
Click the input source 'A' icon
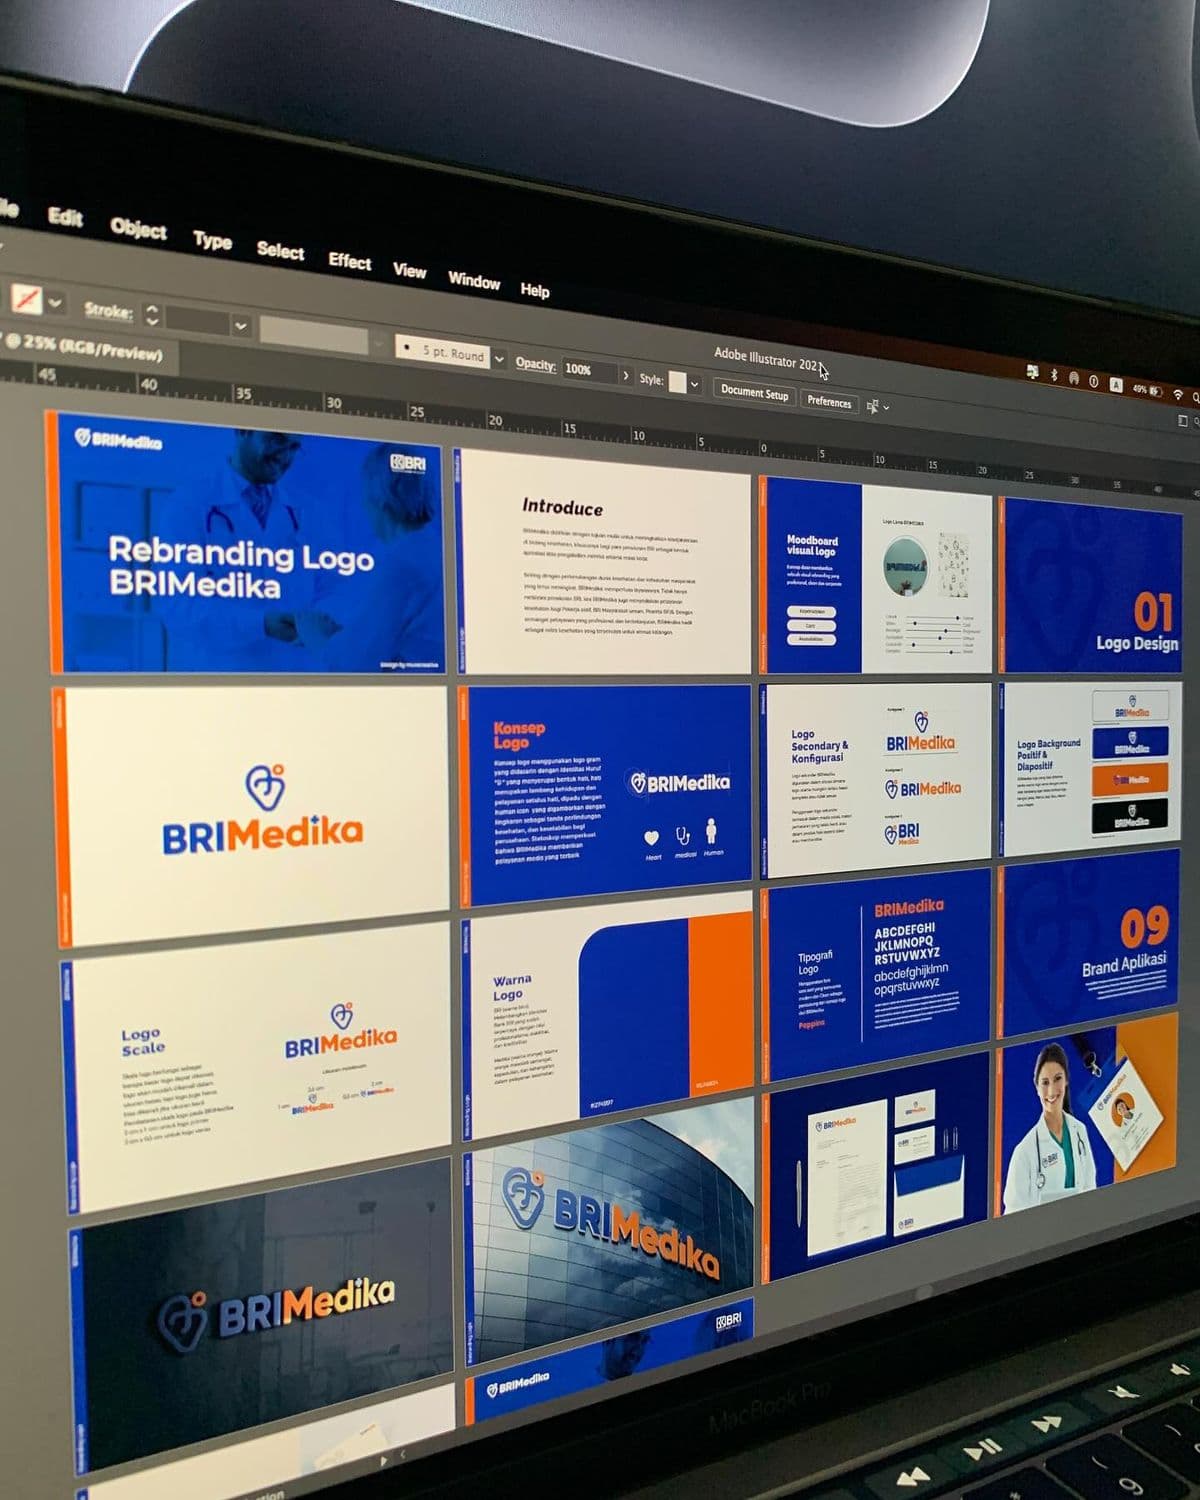pos(1116,385)
